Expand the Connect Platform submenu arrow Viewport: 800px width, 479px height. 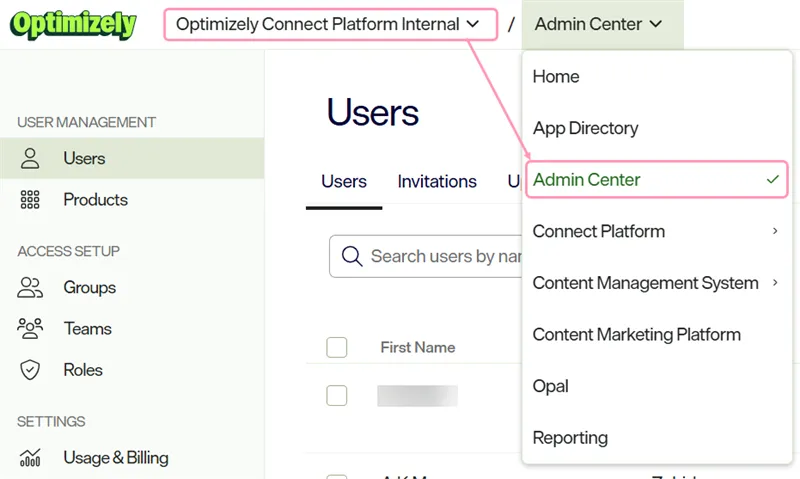click(x=775, y=231)
